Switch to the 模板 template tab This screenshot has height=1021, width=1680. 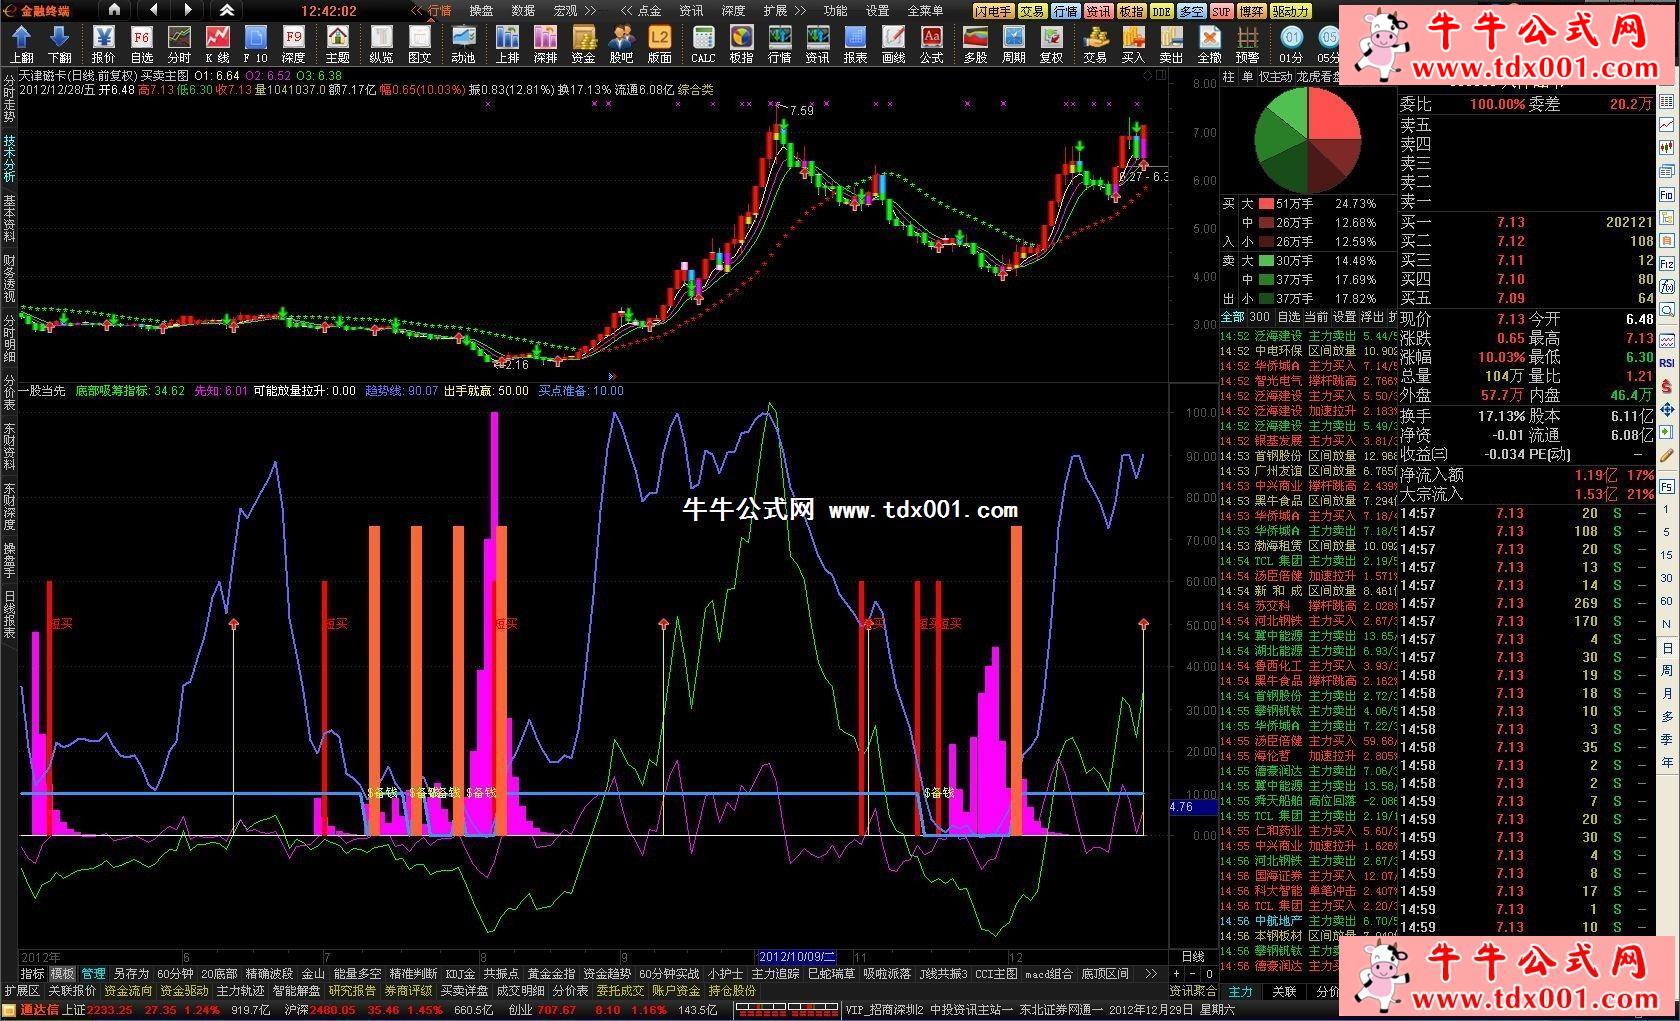(62, 973)
